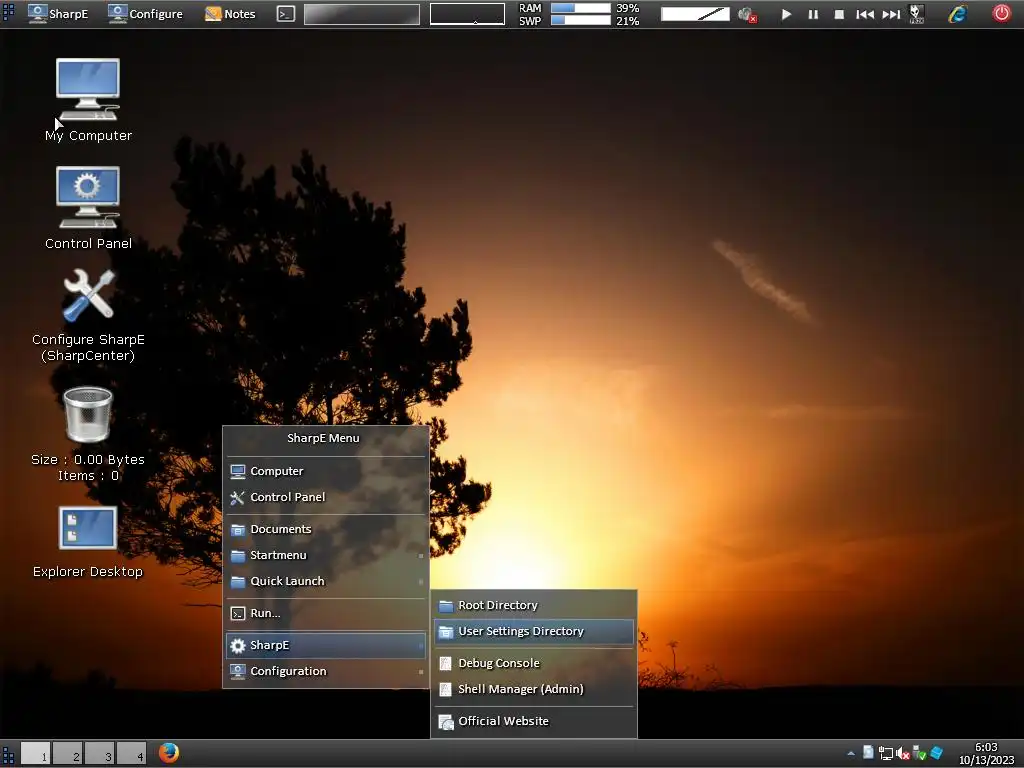Open the Configure button in top bar
This screenshot has width=1024, height=768.
pos(146,14)
